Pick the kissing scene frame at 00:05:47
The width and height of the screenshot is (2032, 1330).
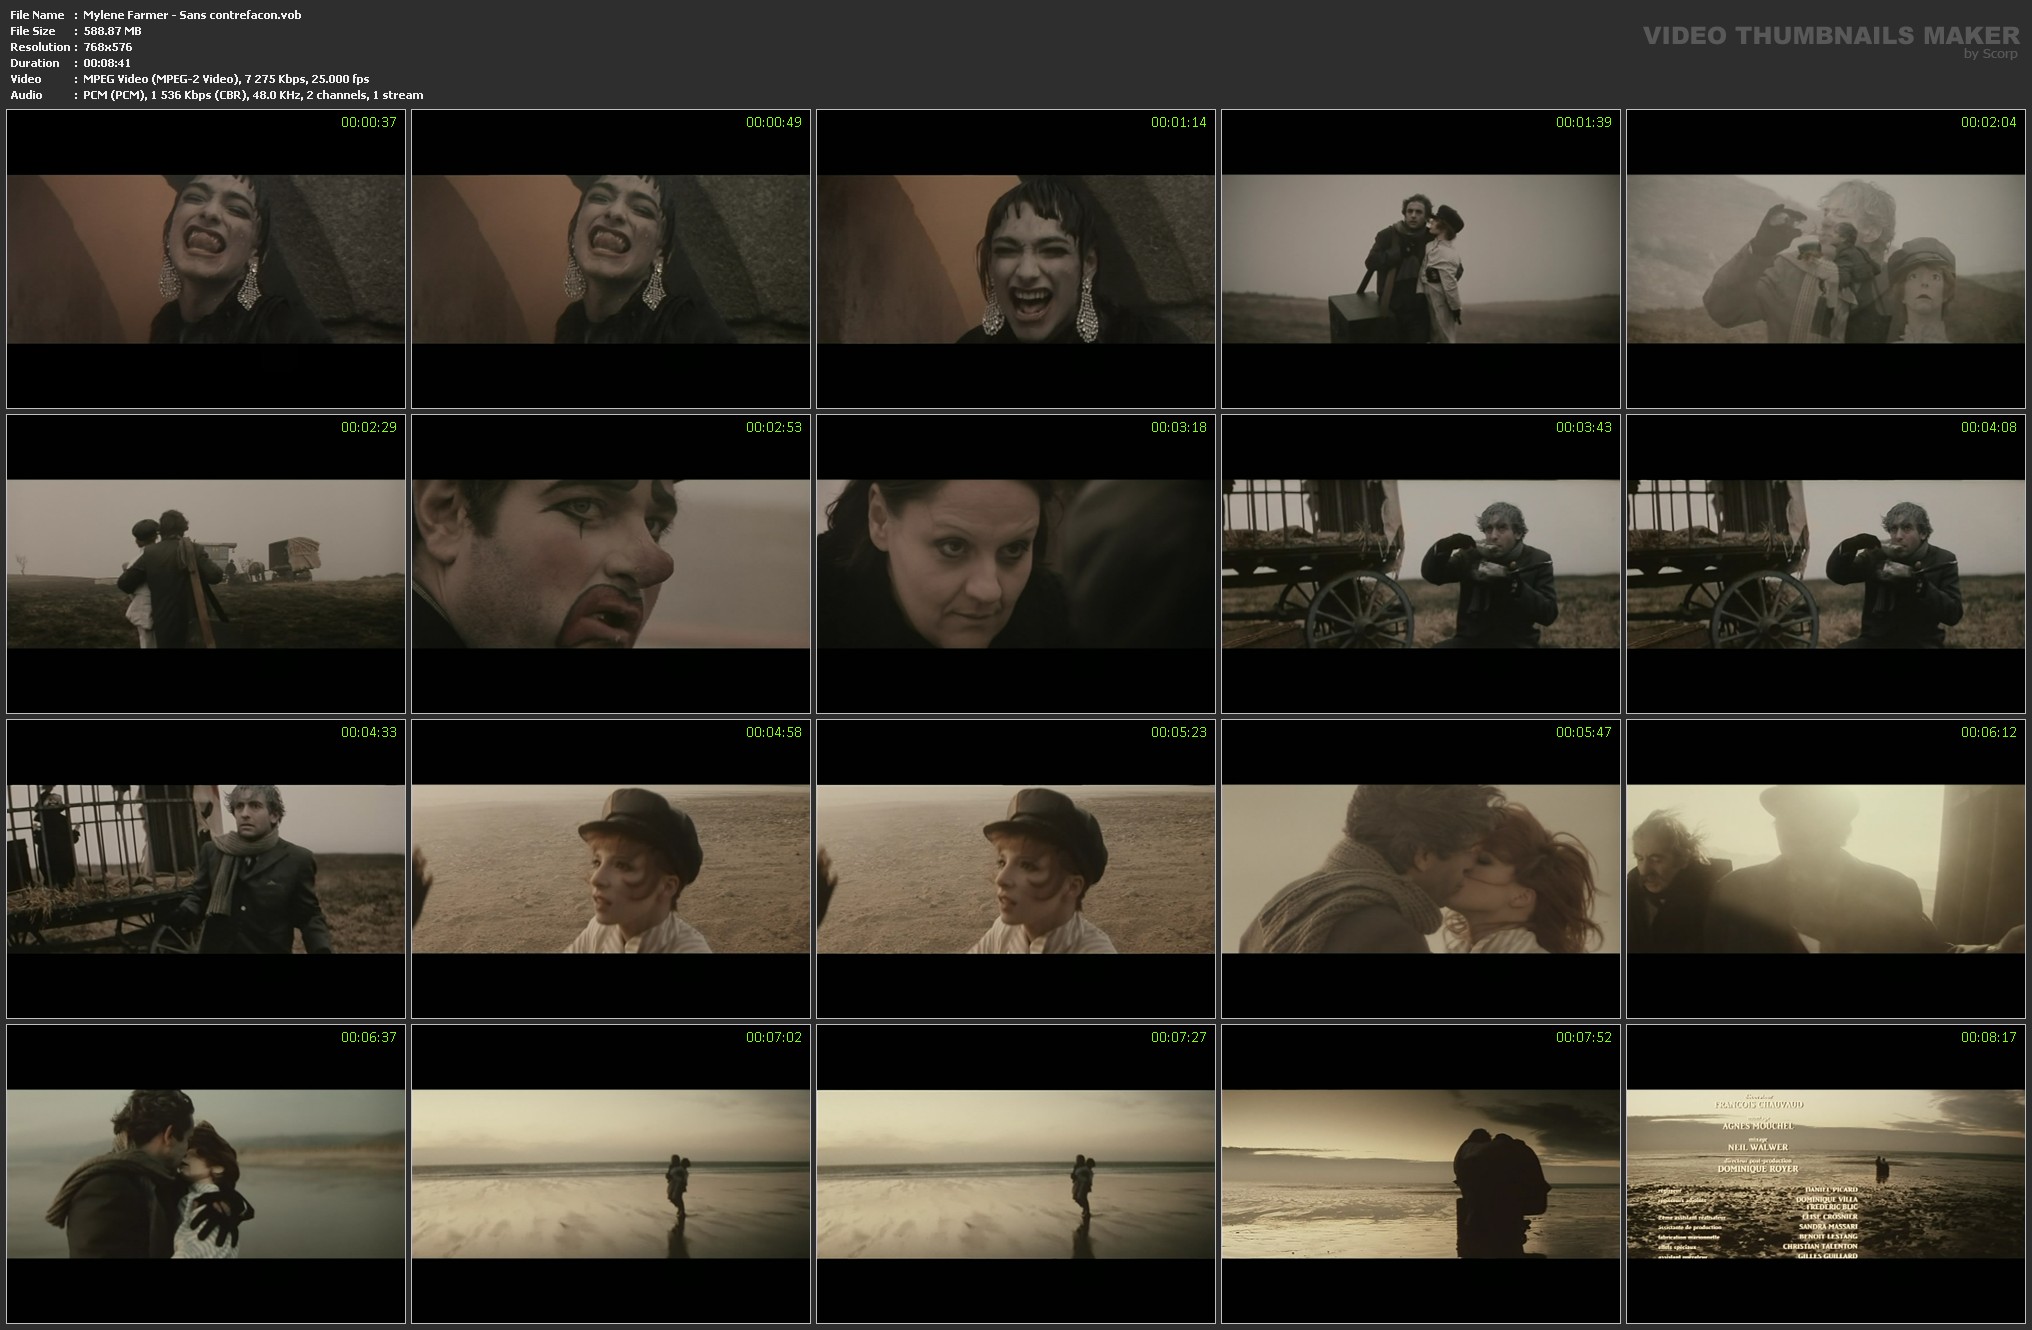point(1421,869)
